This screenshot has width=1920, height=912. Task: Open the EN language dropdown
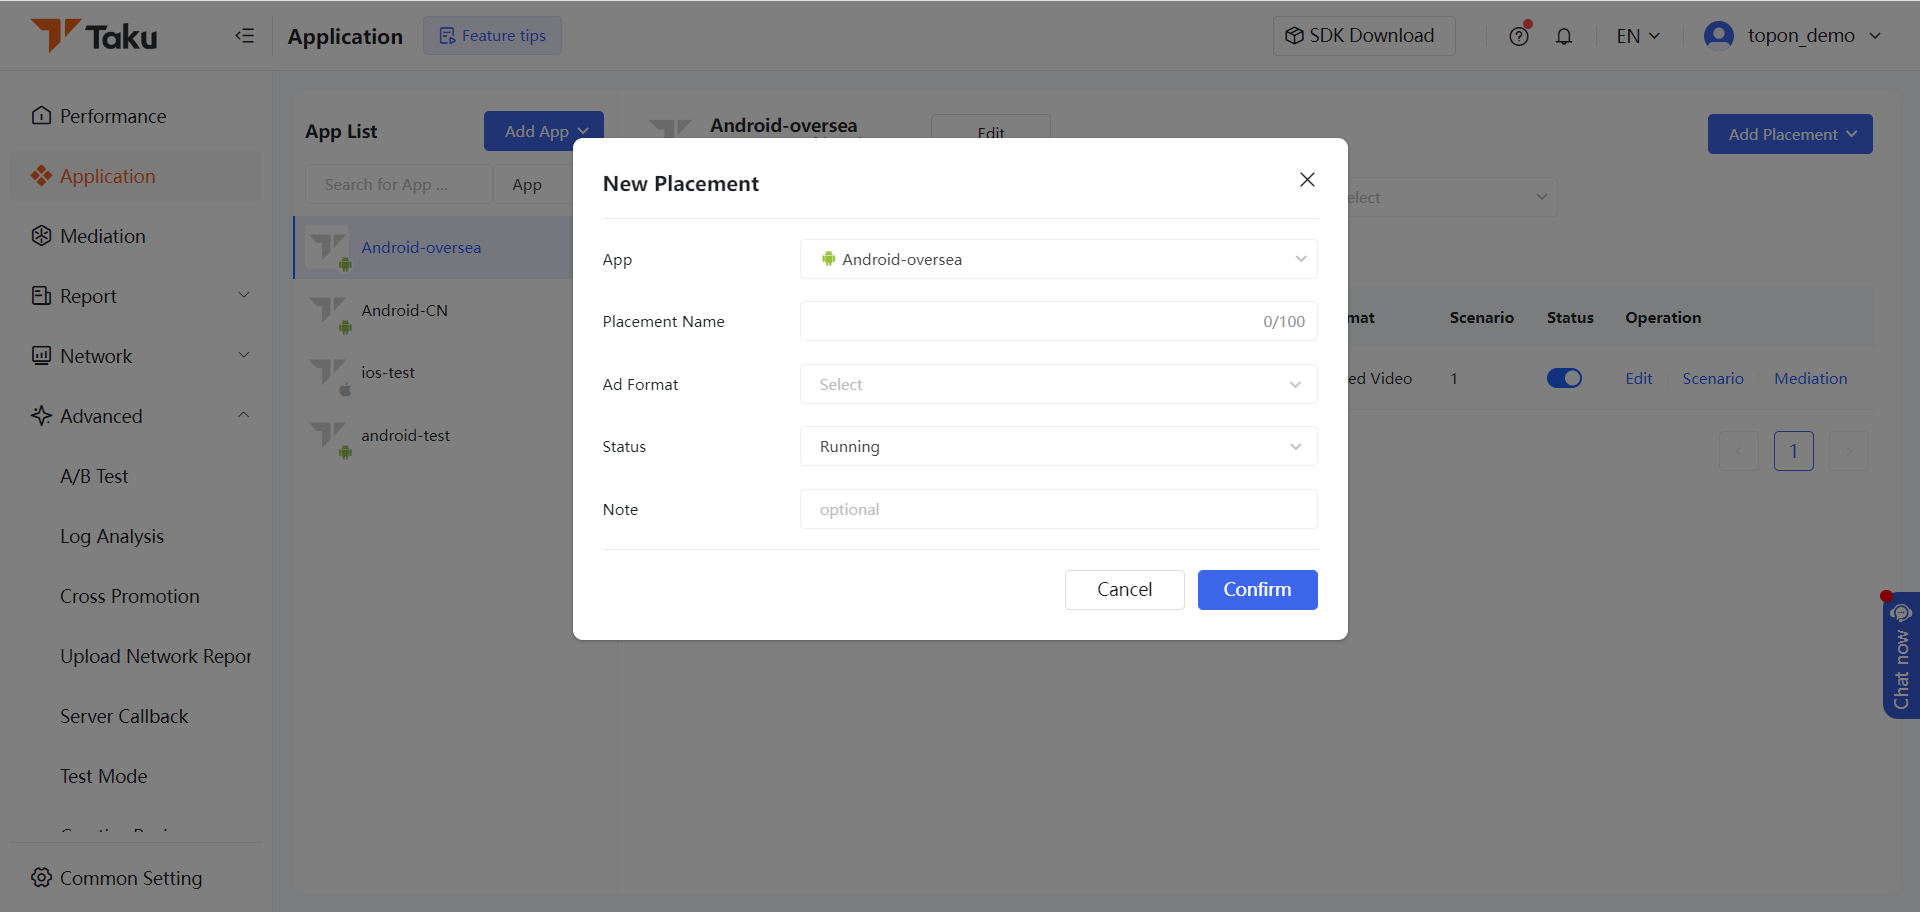click(x=1638, y=36)
